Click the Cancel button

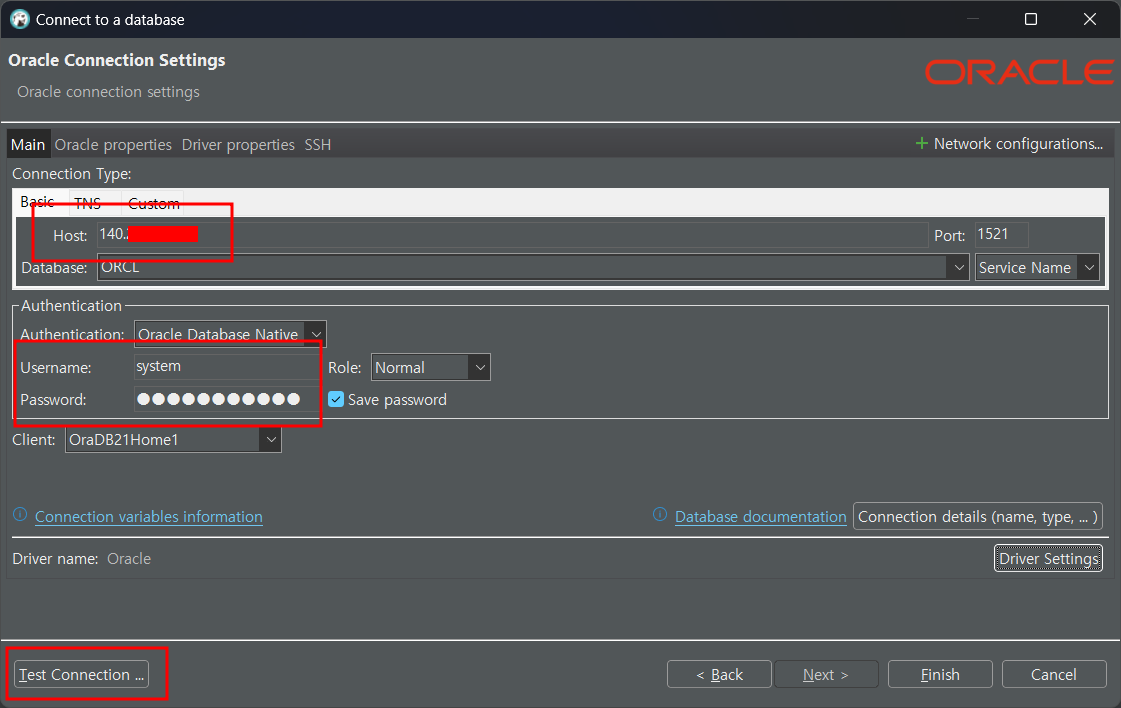coord(1054,674)
